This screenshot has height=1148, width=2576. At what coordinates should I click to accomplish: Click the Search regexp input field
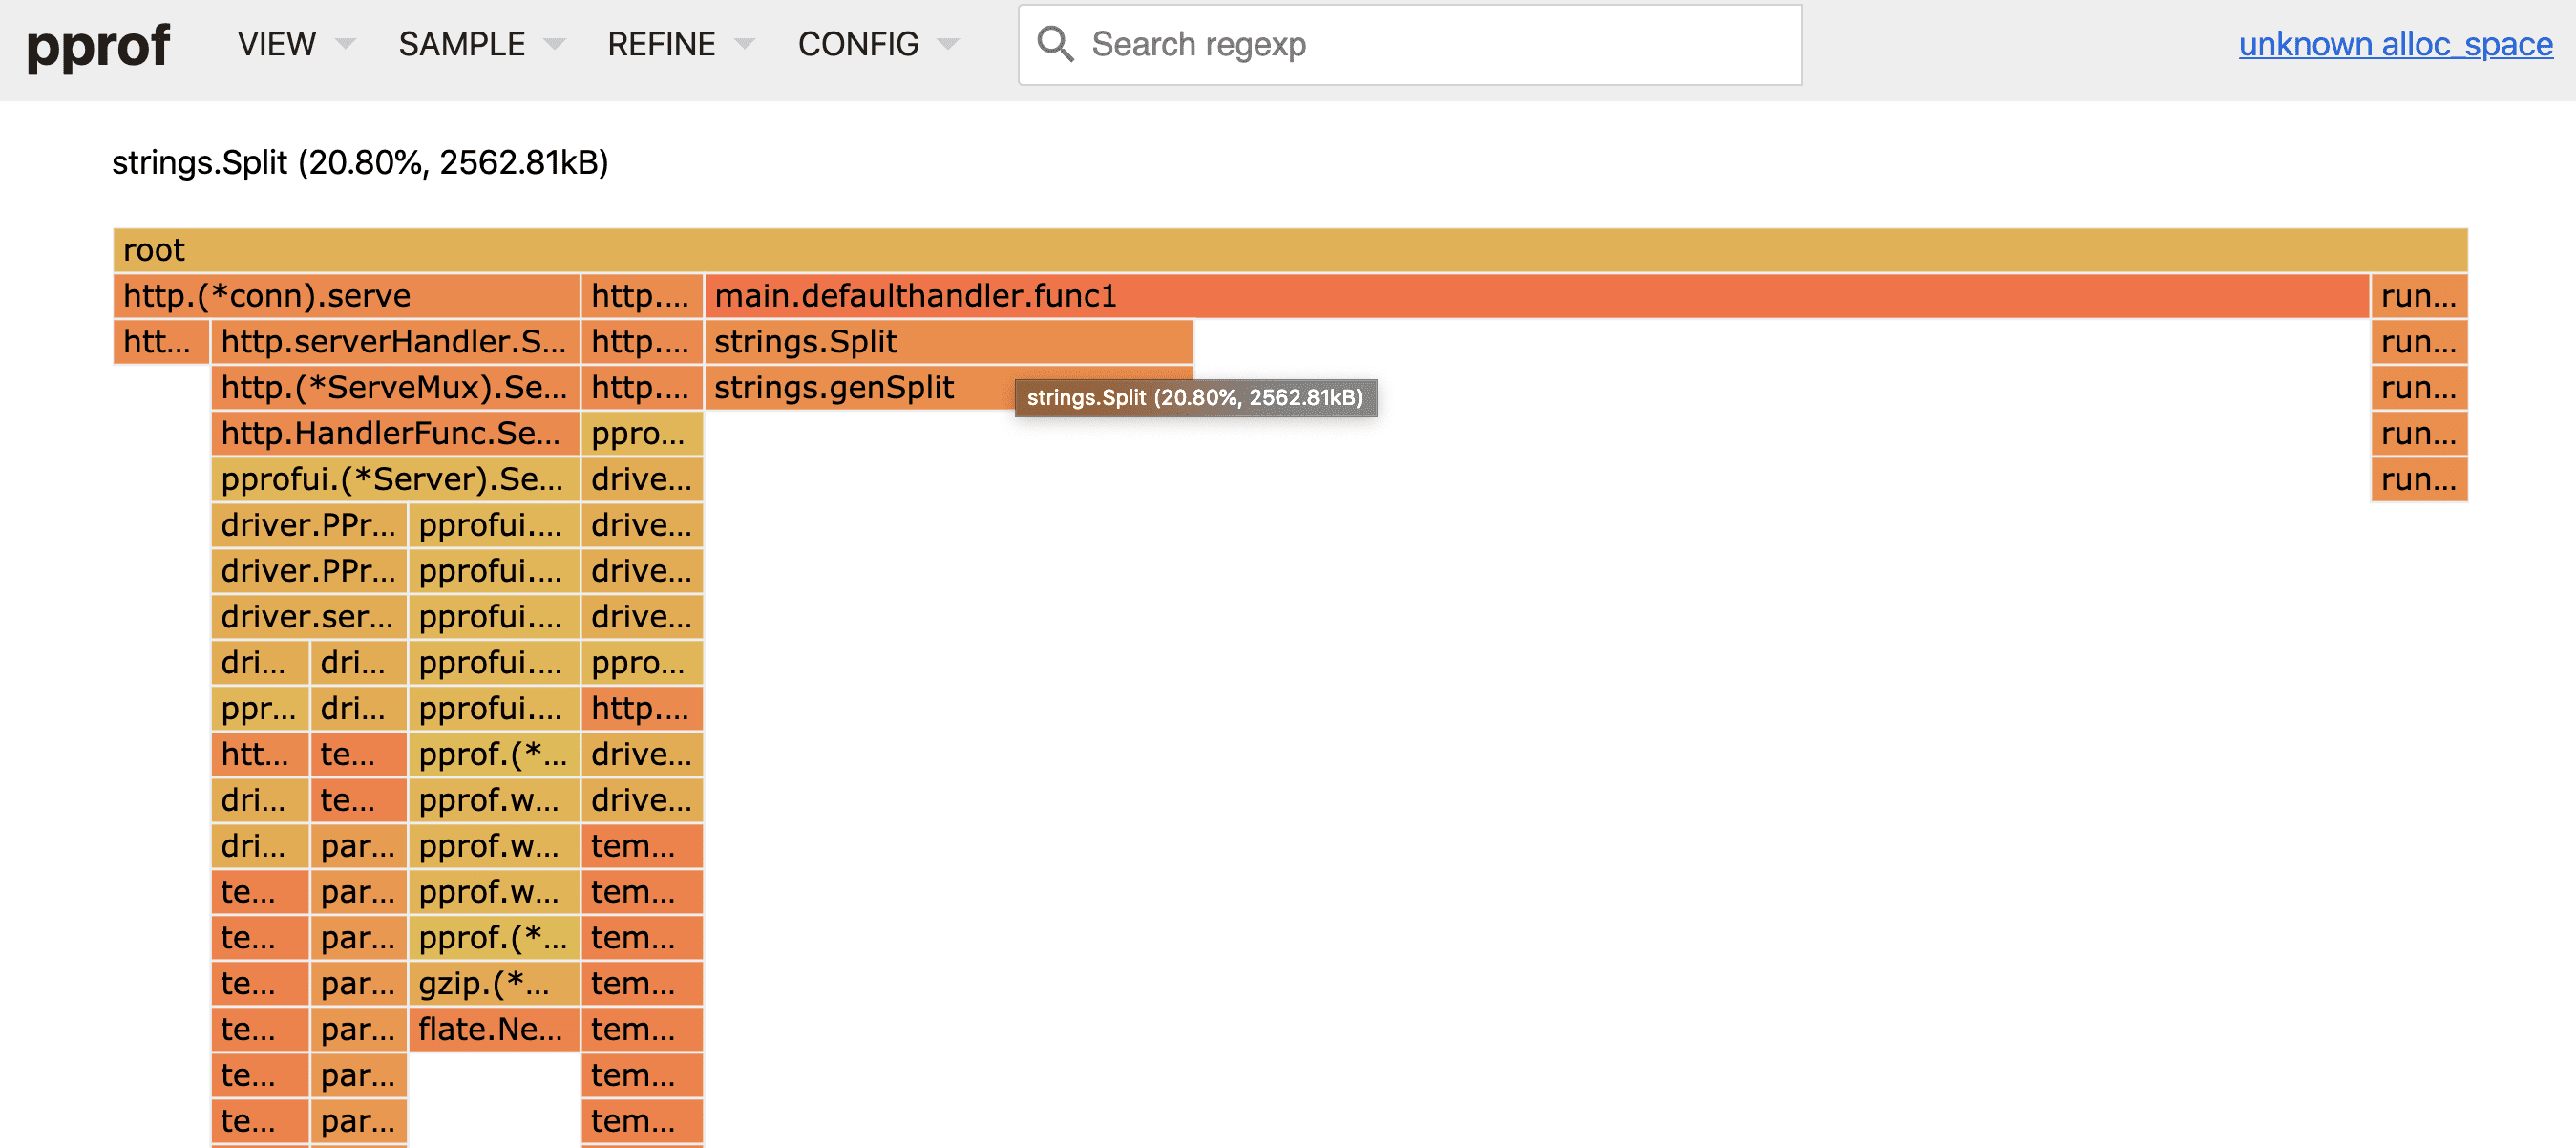[1430, 44]
